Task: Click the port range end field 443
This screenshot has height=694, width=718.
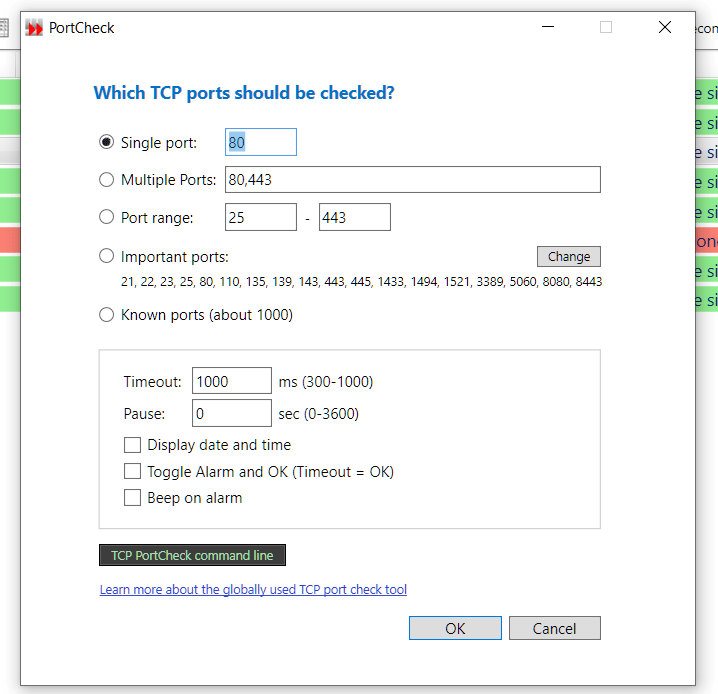Action: pyautogui.click(x=355, y=217)
